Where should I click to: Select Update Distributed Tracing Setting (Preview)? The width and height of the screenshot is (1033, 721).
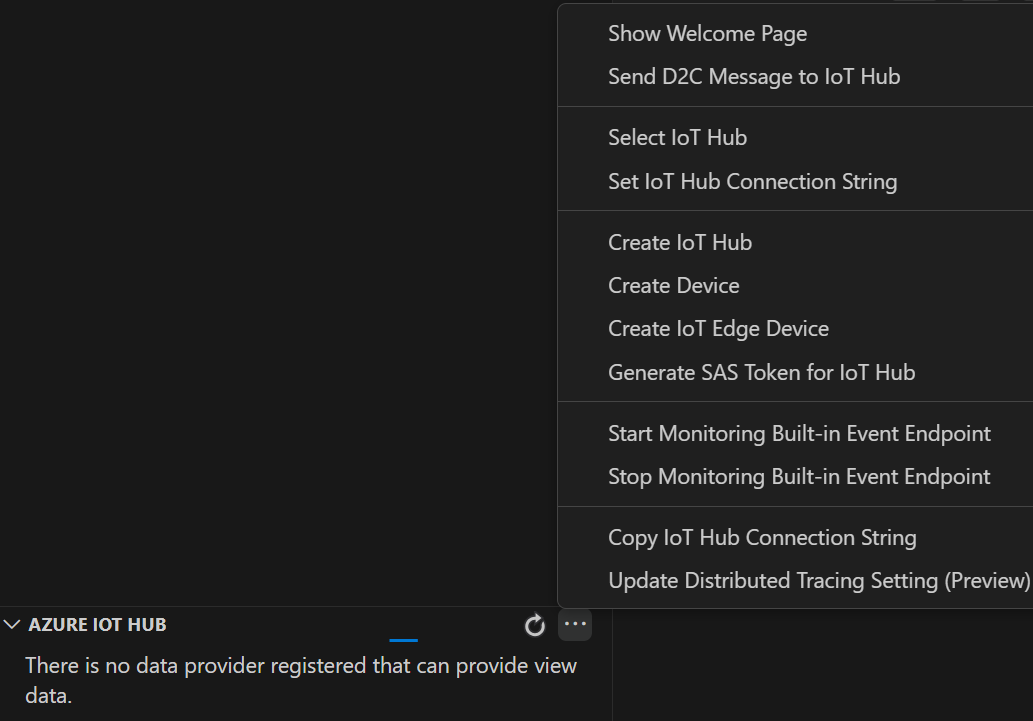click(795, 581)
